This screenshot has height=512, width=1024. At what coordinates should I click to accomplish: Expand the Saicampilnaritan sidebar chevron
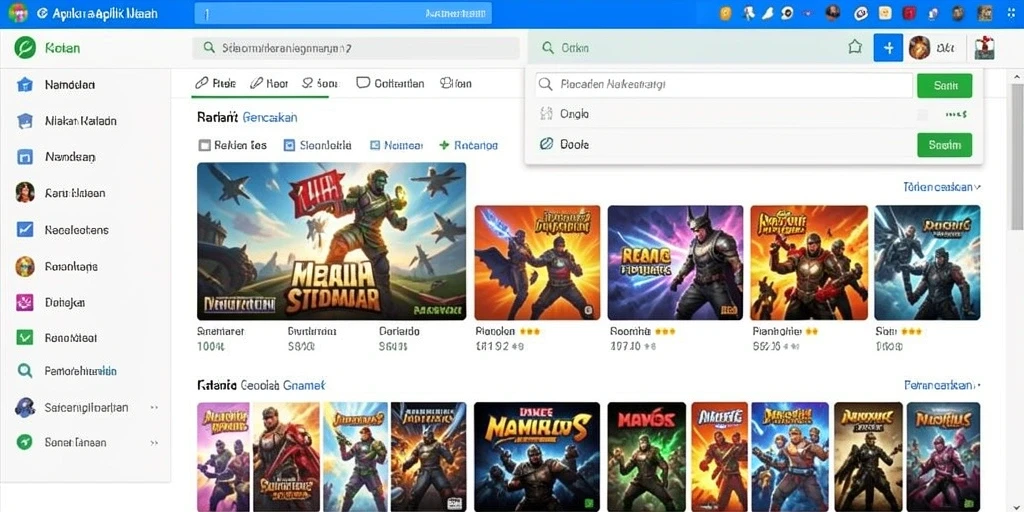(154, 408)
